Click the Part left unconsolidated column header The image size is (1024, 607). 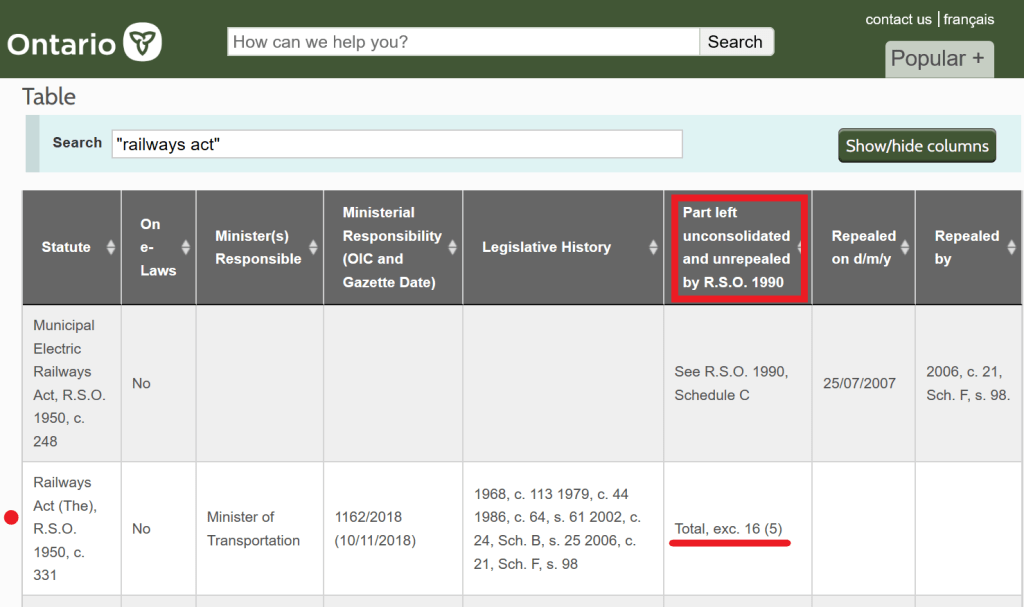point(736,248)
